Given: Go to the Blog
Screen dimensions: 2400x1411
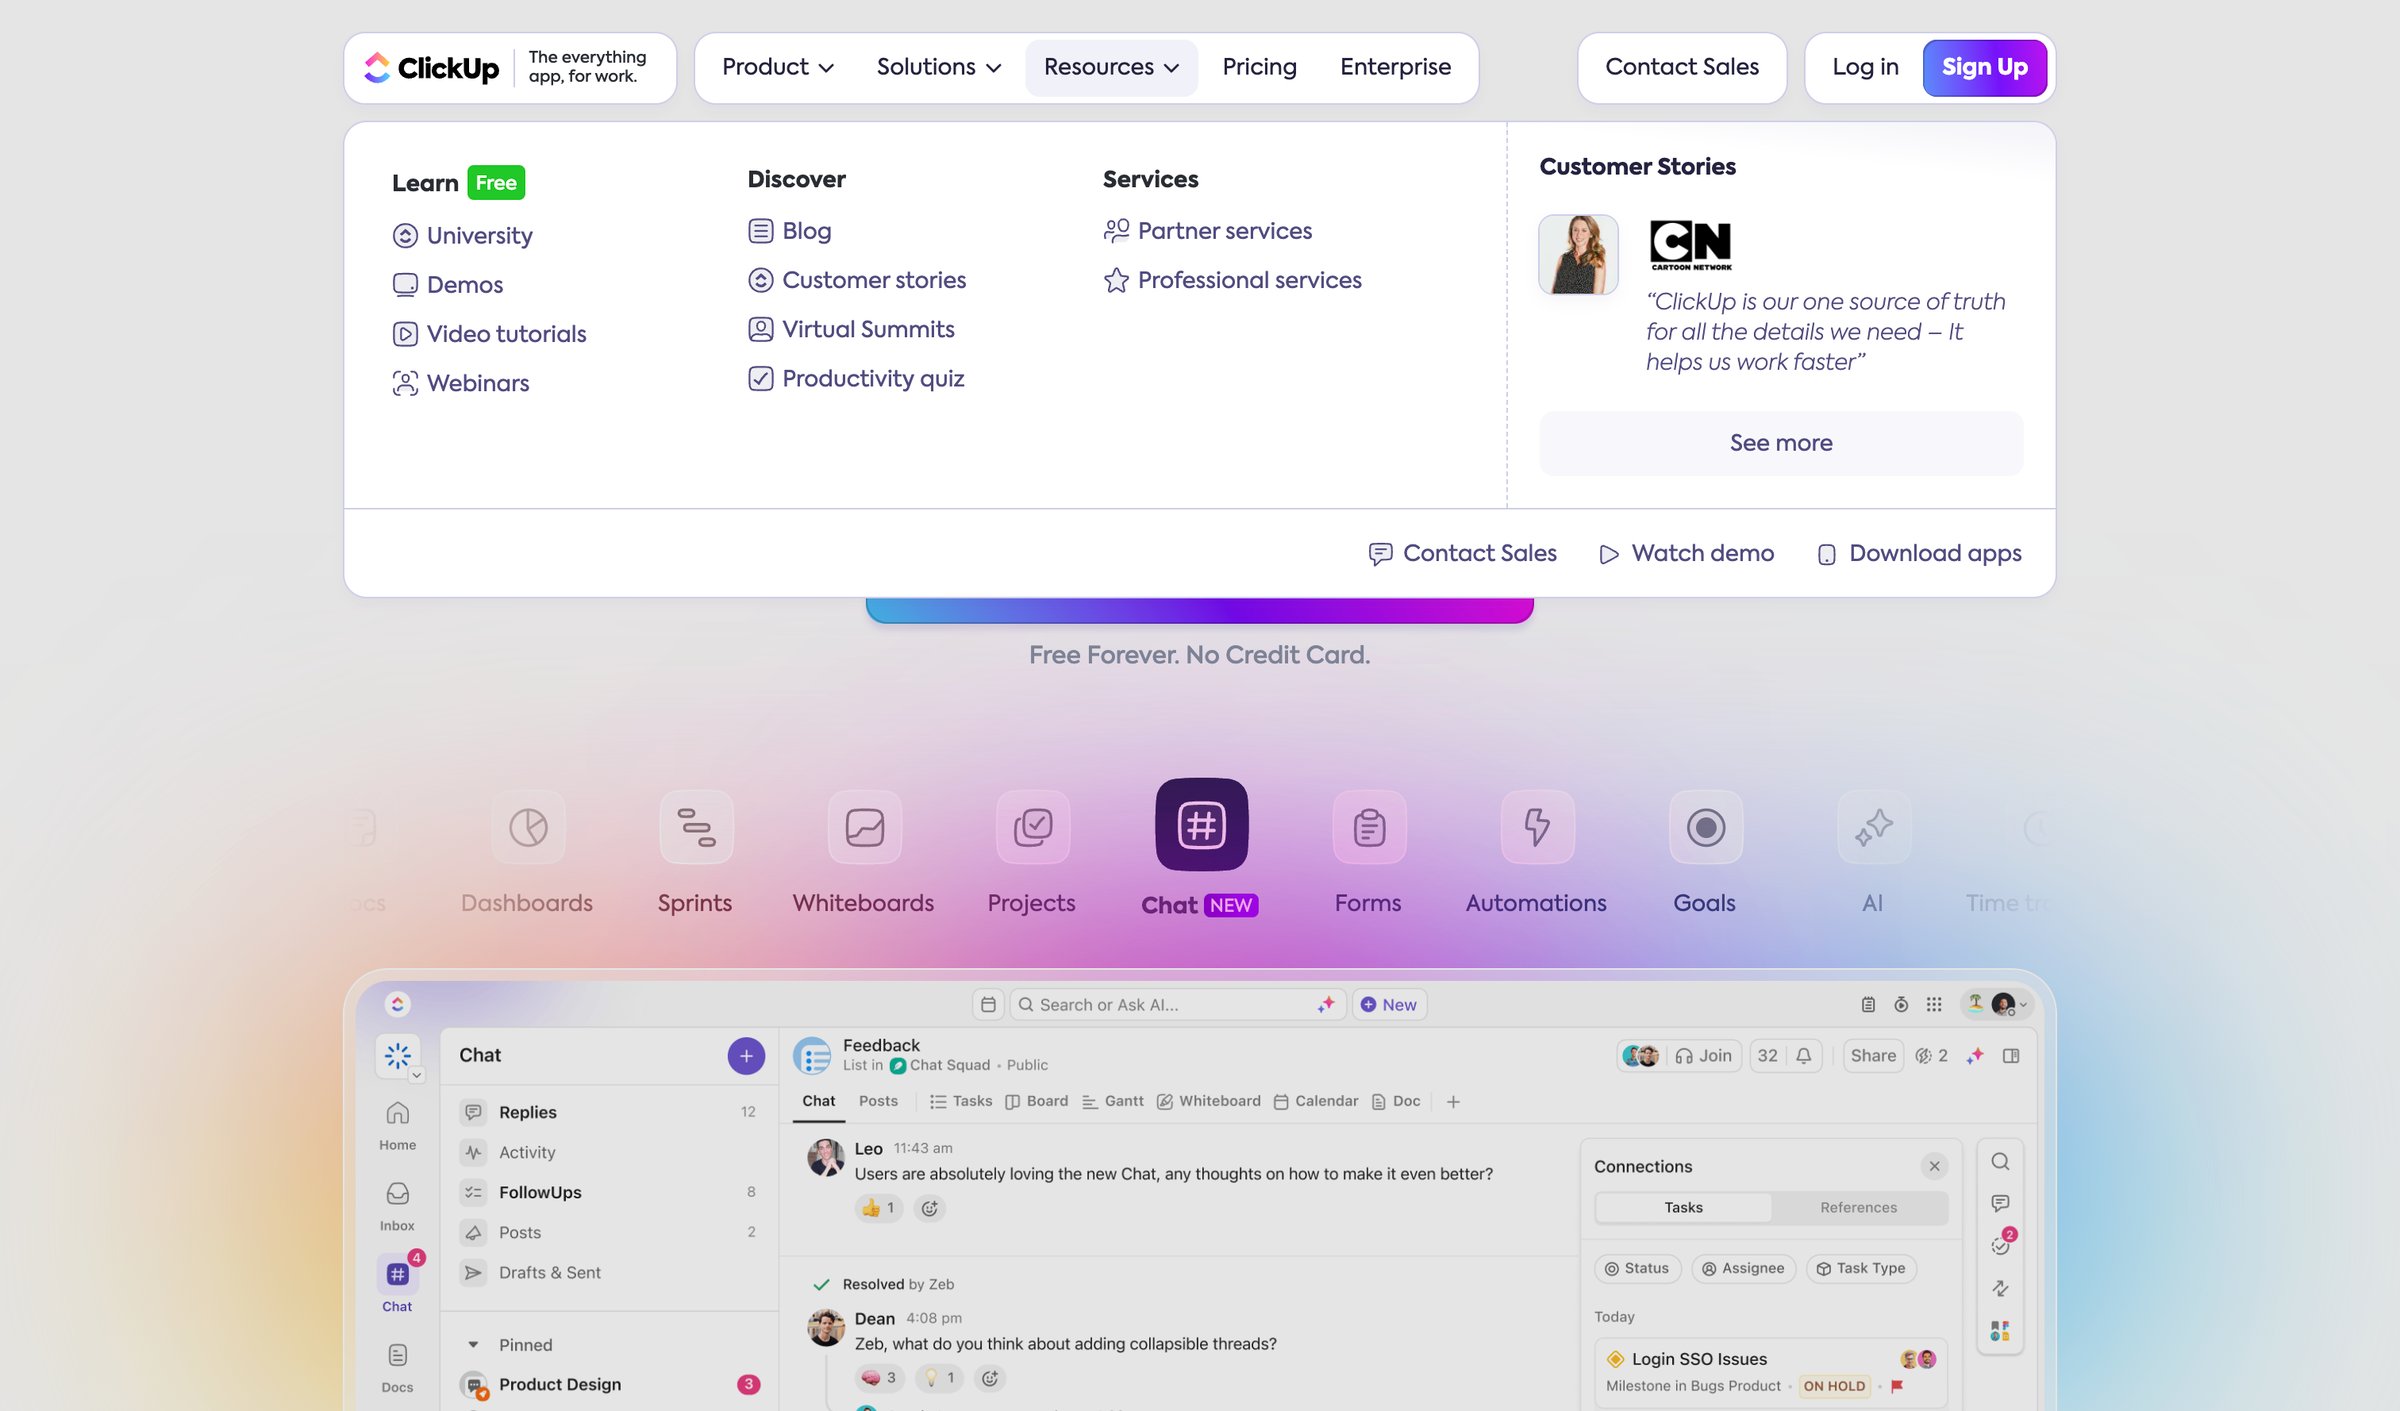Looking at the screenshot, I should [789, 230].
